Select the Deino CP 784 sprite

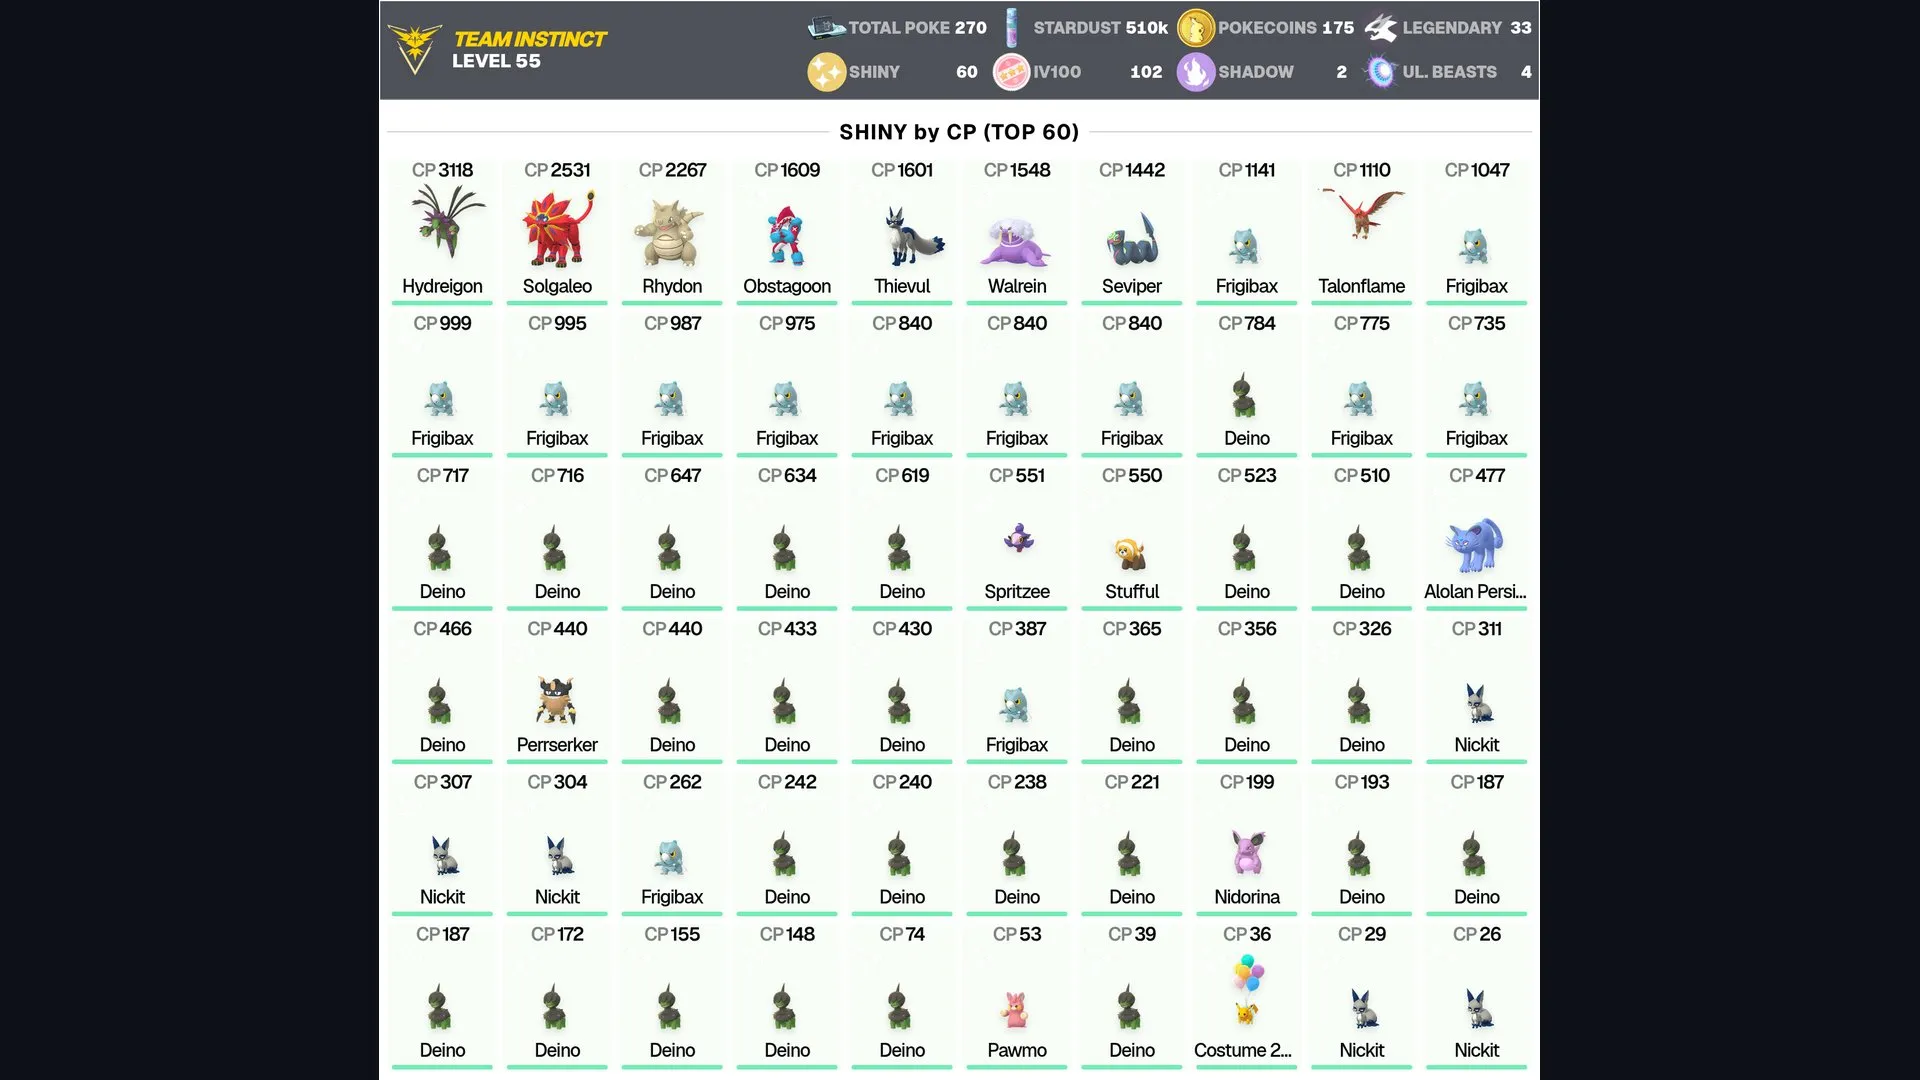(x=1243, y=395)
